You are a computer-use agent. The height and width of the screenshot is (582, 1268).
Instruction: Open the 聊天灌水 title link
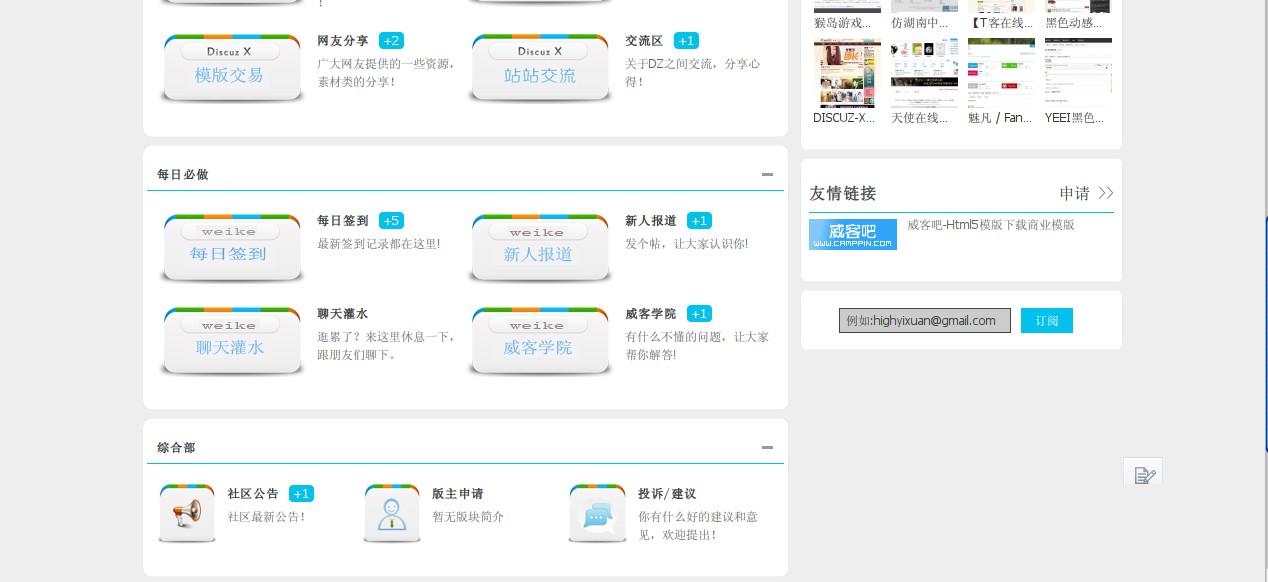point(343,314)
